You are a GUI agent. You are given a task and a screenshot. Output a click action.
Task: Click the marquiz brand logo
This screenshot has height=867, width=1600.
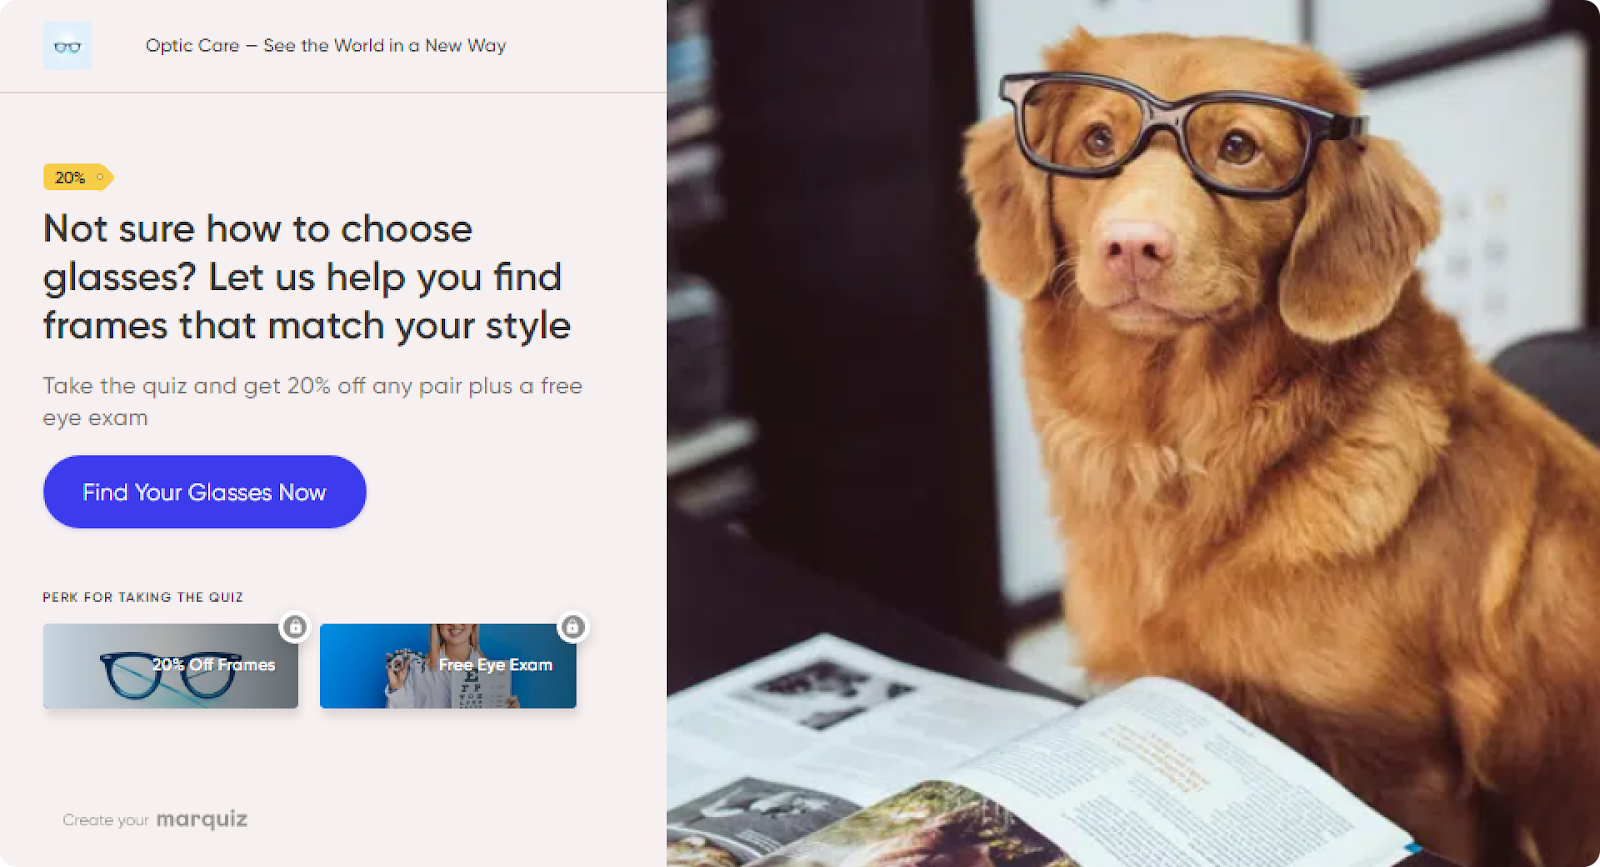(x=202, y=820)
